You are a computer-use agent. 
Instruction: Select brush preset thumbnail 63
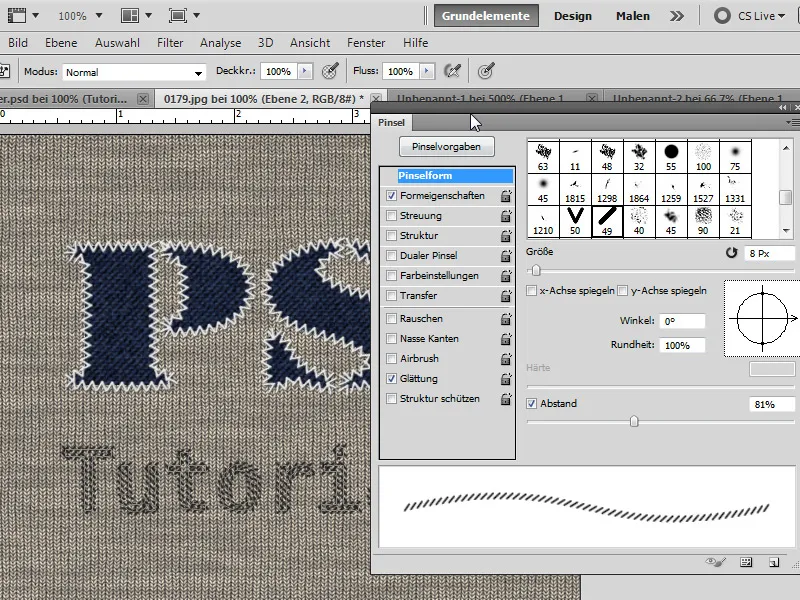pyautogui.click(x=543, y=157)
